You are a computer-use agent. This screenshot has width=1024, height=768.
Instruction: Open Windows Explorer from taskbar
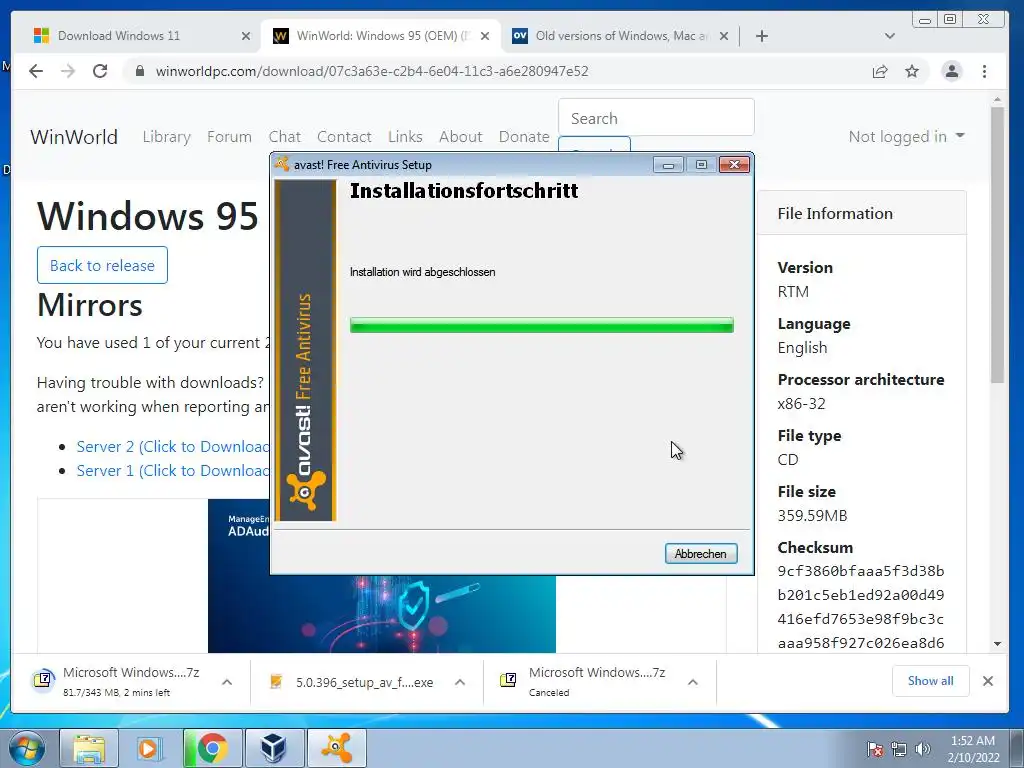click(89, 748)
